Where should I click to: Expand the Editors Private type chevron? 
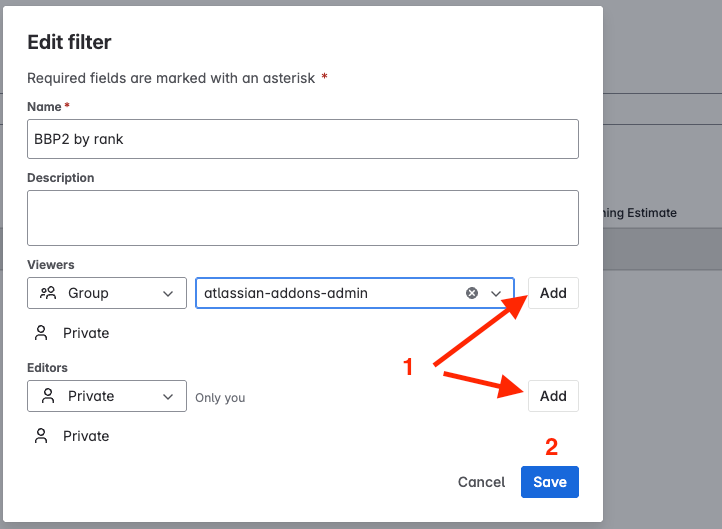click(168, 396)
